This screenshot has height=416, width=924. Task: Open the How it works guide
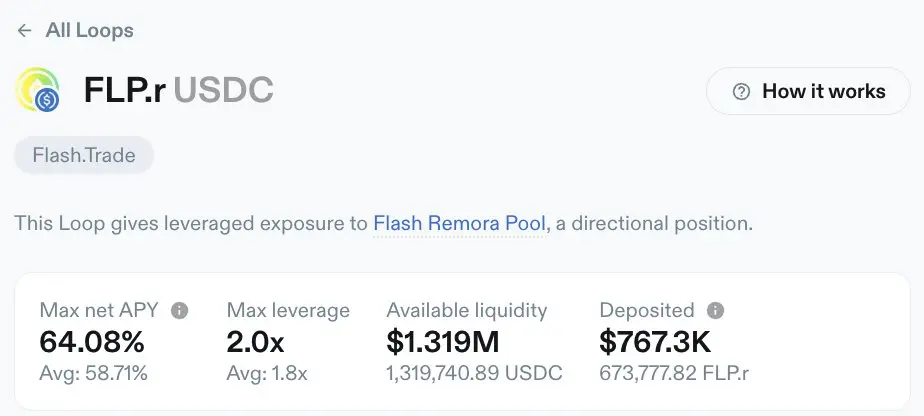pos(808,92)
